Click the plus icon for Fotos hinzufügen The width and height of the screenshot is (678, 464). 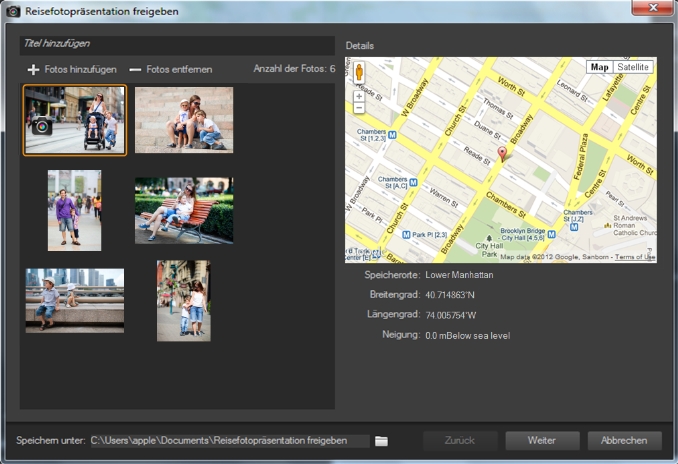[x=33, y=70]
